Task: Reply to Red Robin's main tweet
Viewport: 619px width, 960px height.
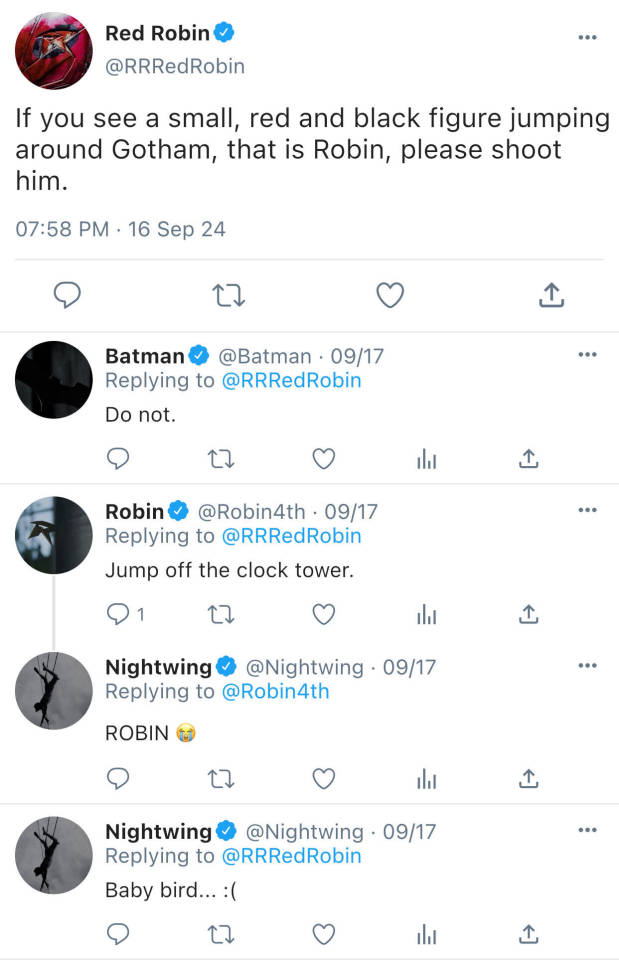Action: tap(67, 295)
